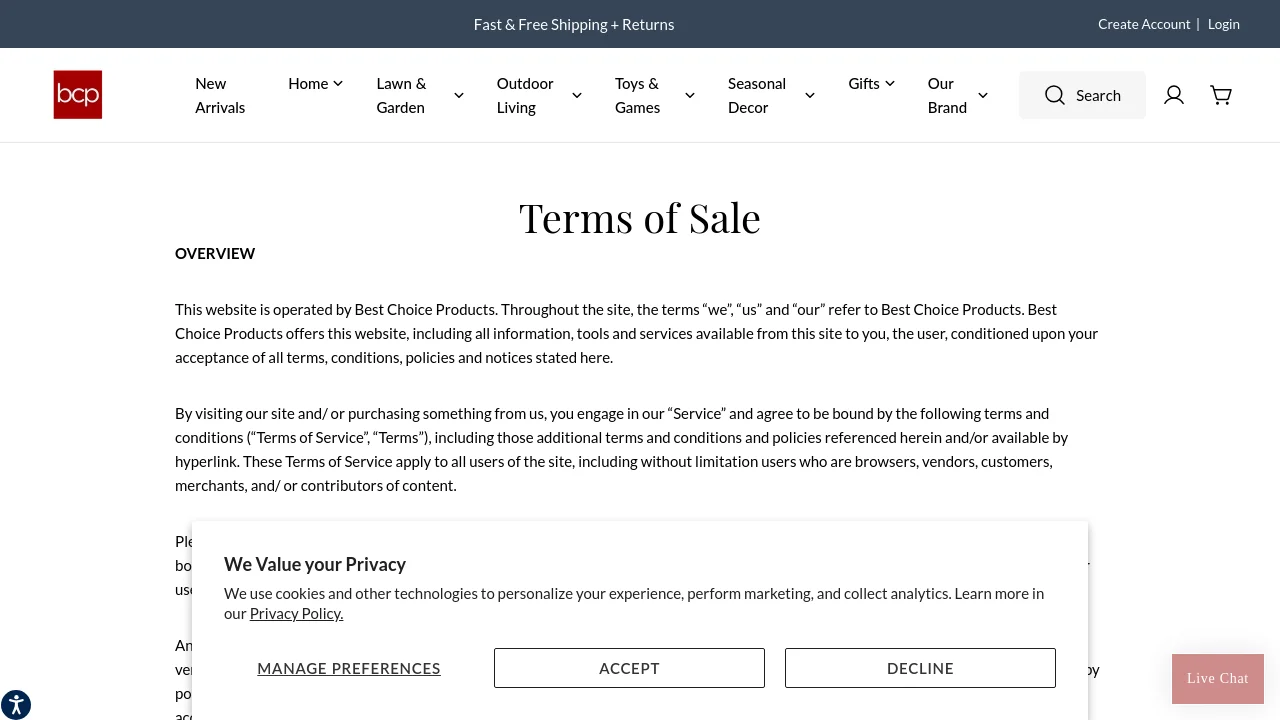This screenshot has width=1280, height=720.
Task: Select the Our Brand menu item
Action: (947, 95)
